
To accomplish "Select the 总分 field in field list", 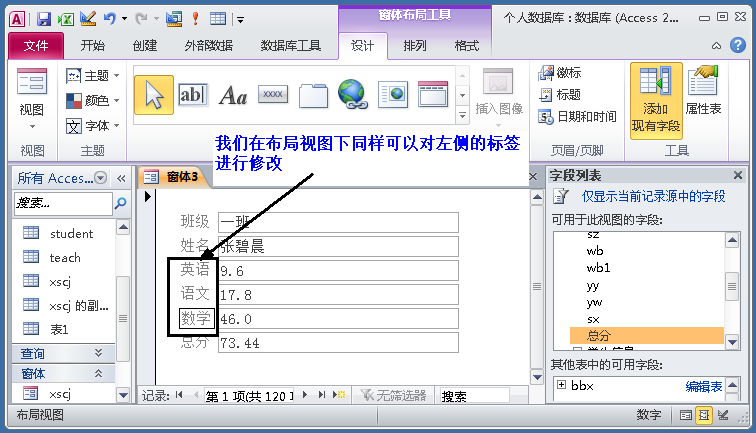I will (x=647, y=336).
